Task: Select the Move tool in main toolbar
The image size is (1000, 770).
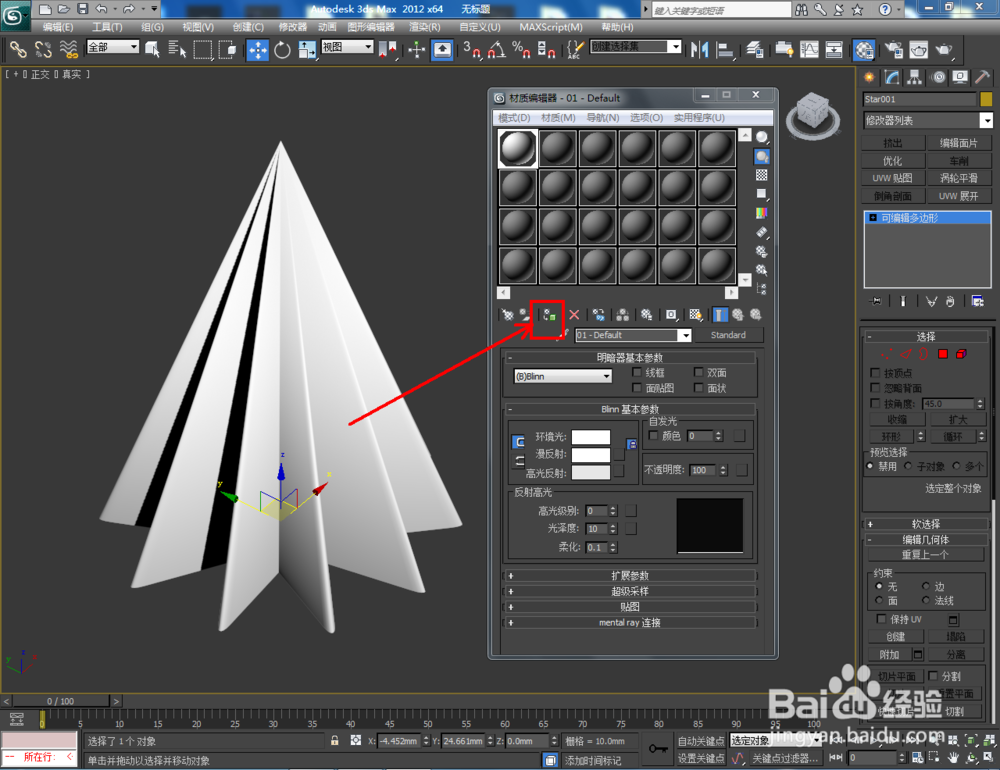Action: click(258, 50)
